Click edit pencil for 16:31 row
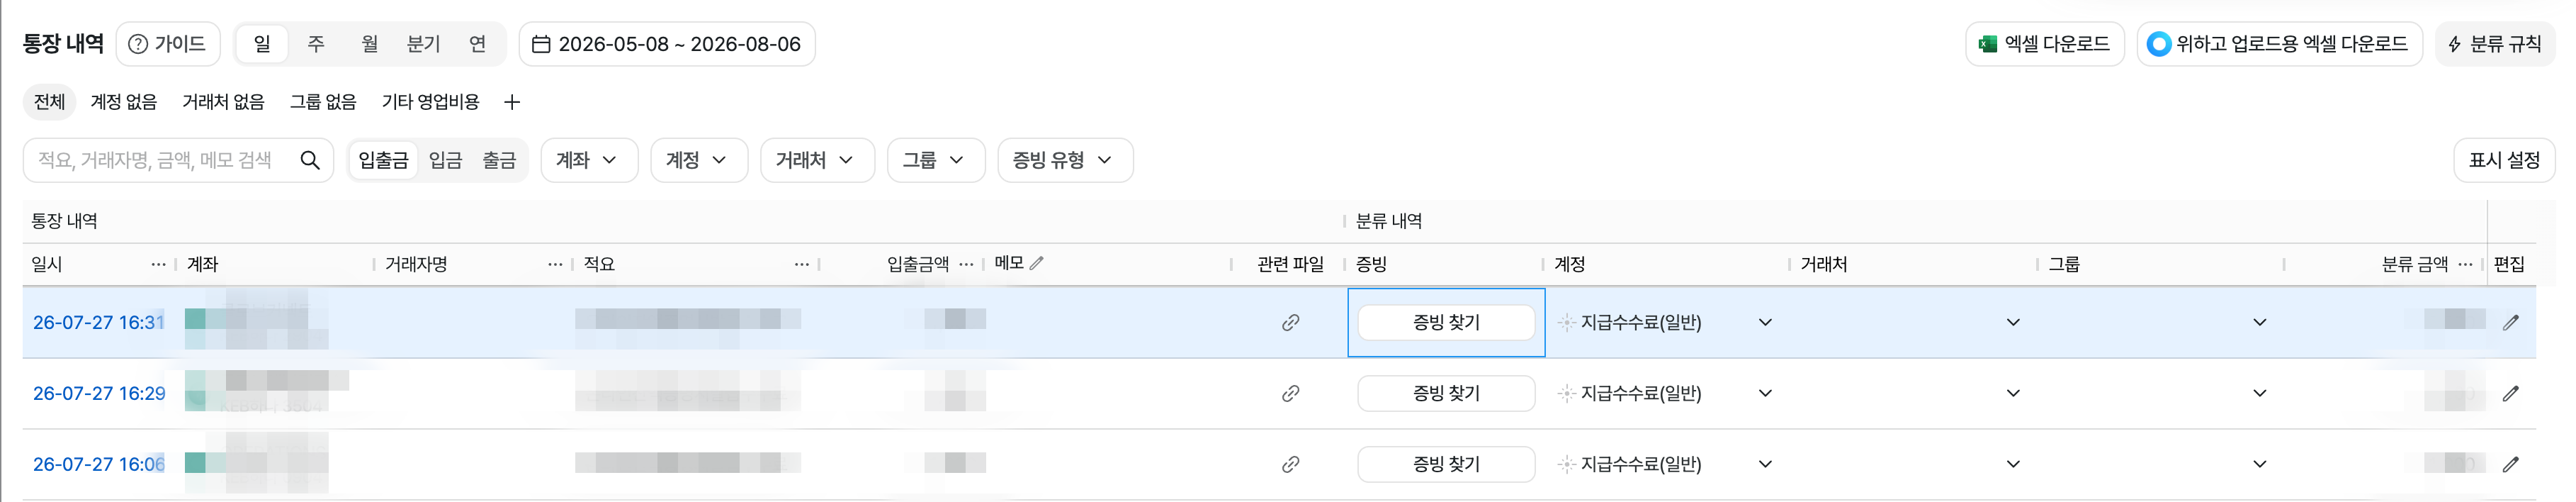The height and width of the screenshot is (502, 2576). (2510, 322)
